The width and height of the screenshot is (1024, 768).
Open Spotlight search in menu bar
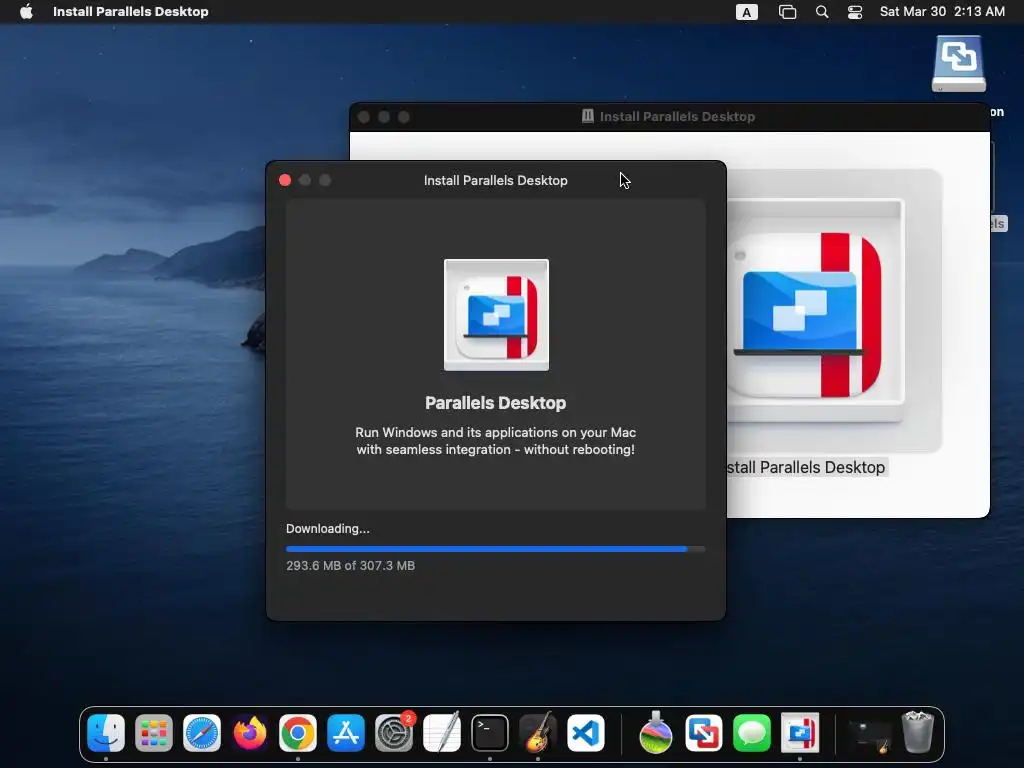[x=822, y=12]
